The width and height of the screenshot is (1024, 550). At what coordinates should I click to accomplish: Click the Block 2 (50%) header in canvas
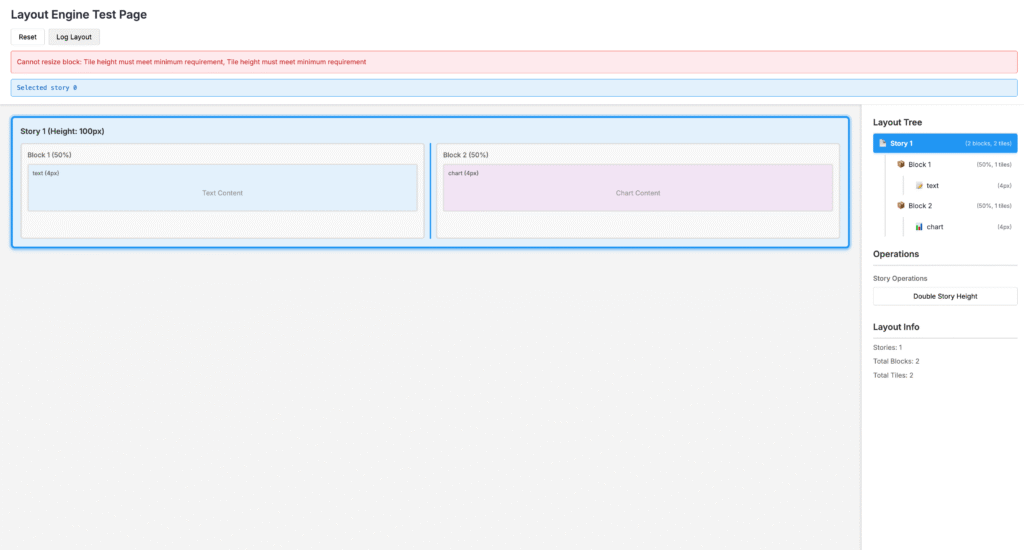click(466, 155)
